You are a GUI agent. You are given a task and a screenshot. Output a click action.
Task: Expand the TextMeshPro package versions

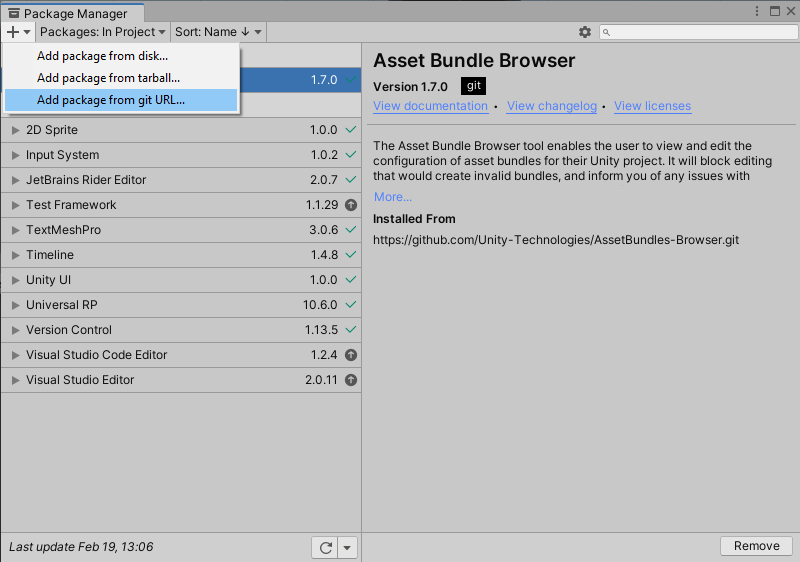point(16,230)
